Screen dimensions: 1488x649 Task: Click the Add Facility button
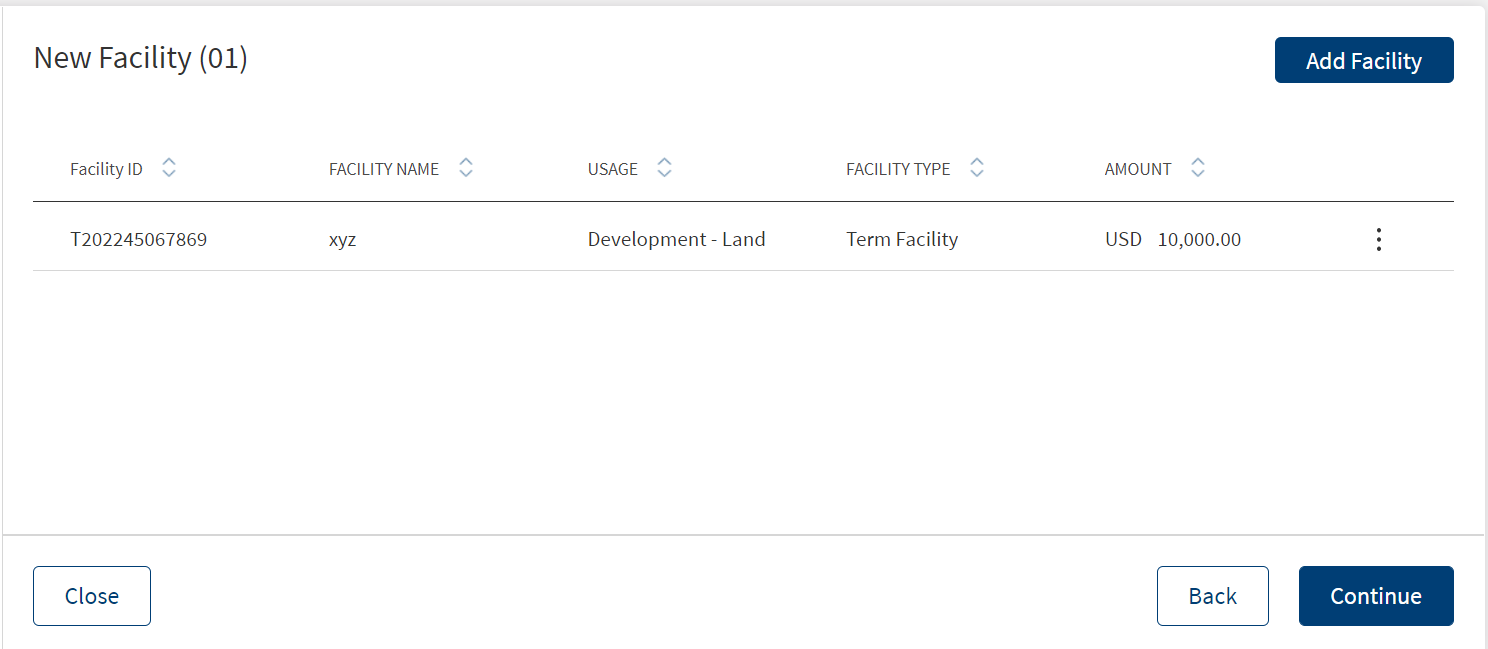tap(1364, 61)
